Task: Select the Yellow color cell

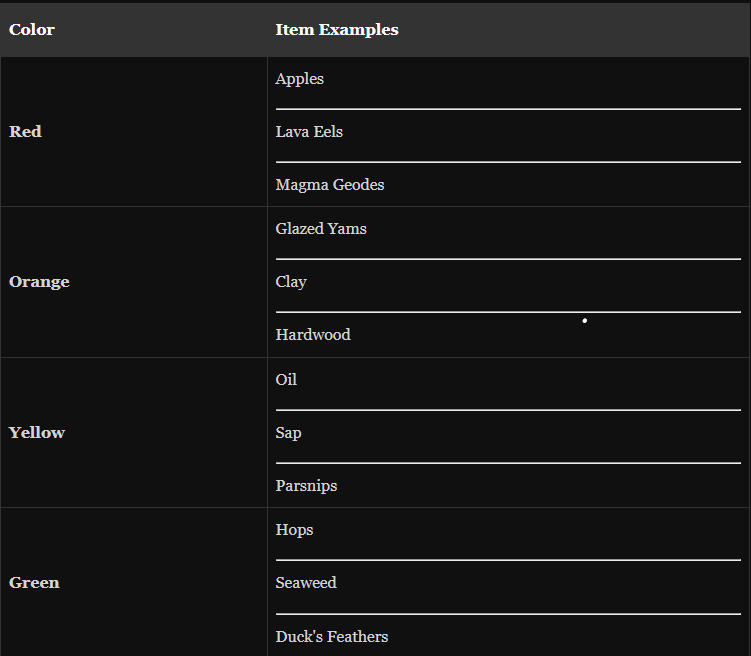Action: pos(37,433)
